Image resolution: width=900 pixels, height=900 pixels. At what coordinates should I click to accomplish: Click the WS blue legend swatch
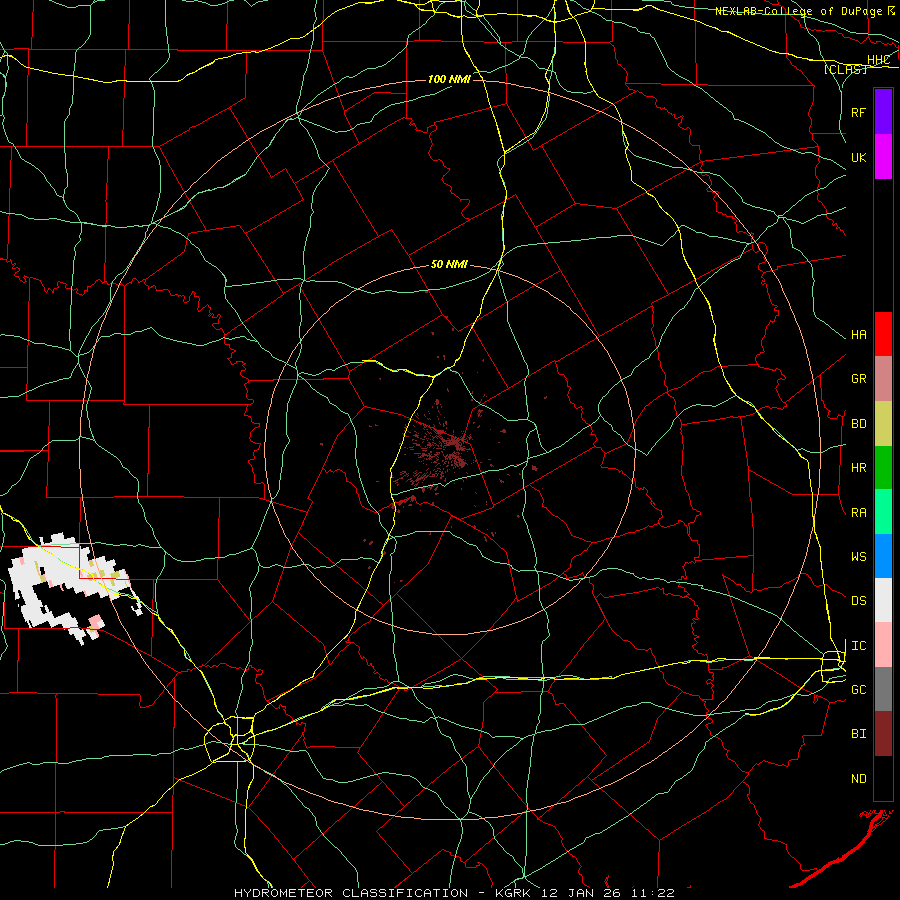click(883, 556)
